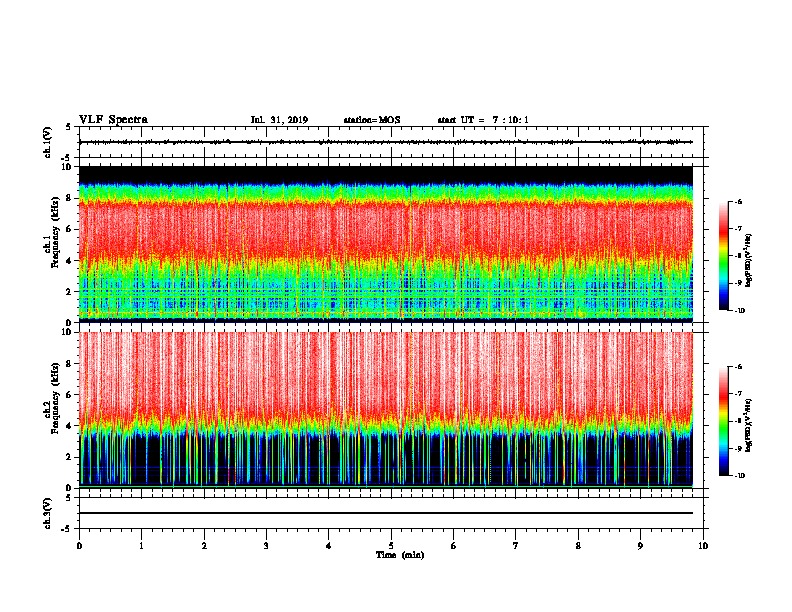This screenshot has height=612, width=792.
Task: Click the "Time (min)" axis label
Action: [x=400, y=555]
